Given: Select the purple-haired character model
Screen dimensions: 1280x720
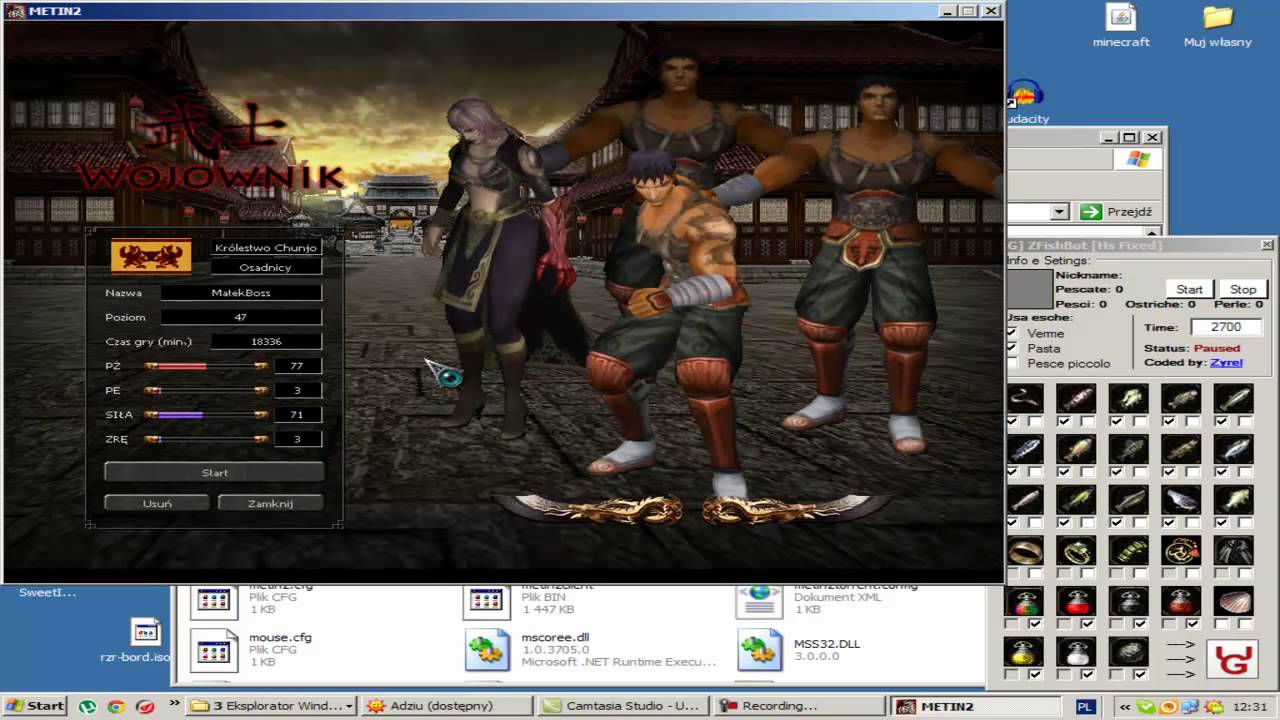Looking at the screenshot, I should pyautogui.click(x=492, y=265).
